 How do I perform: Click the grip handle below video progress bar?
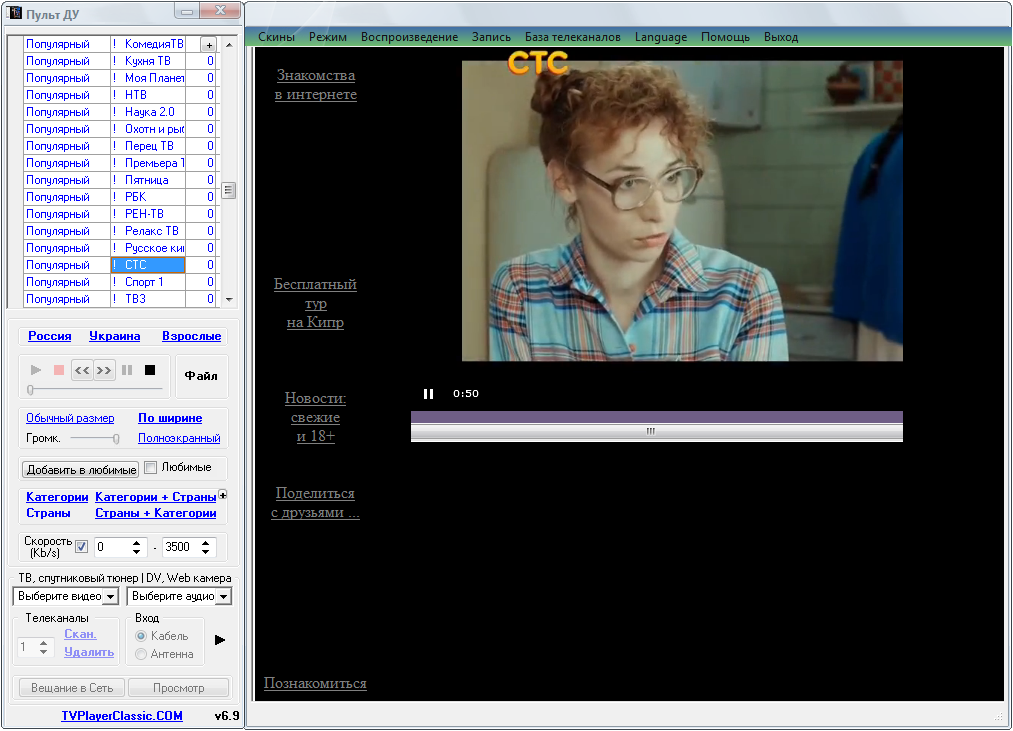651,431
